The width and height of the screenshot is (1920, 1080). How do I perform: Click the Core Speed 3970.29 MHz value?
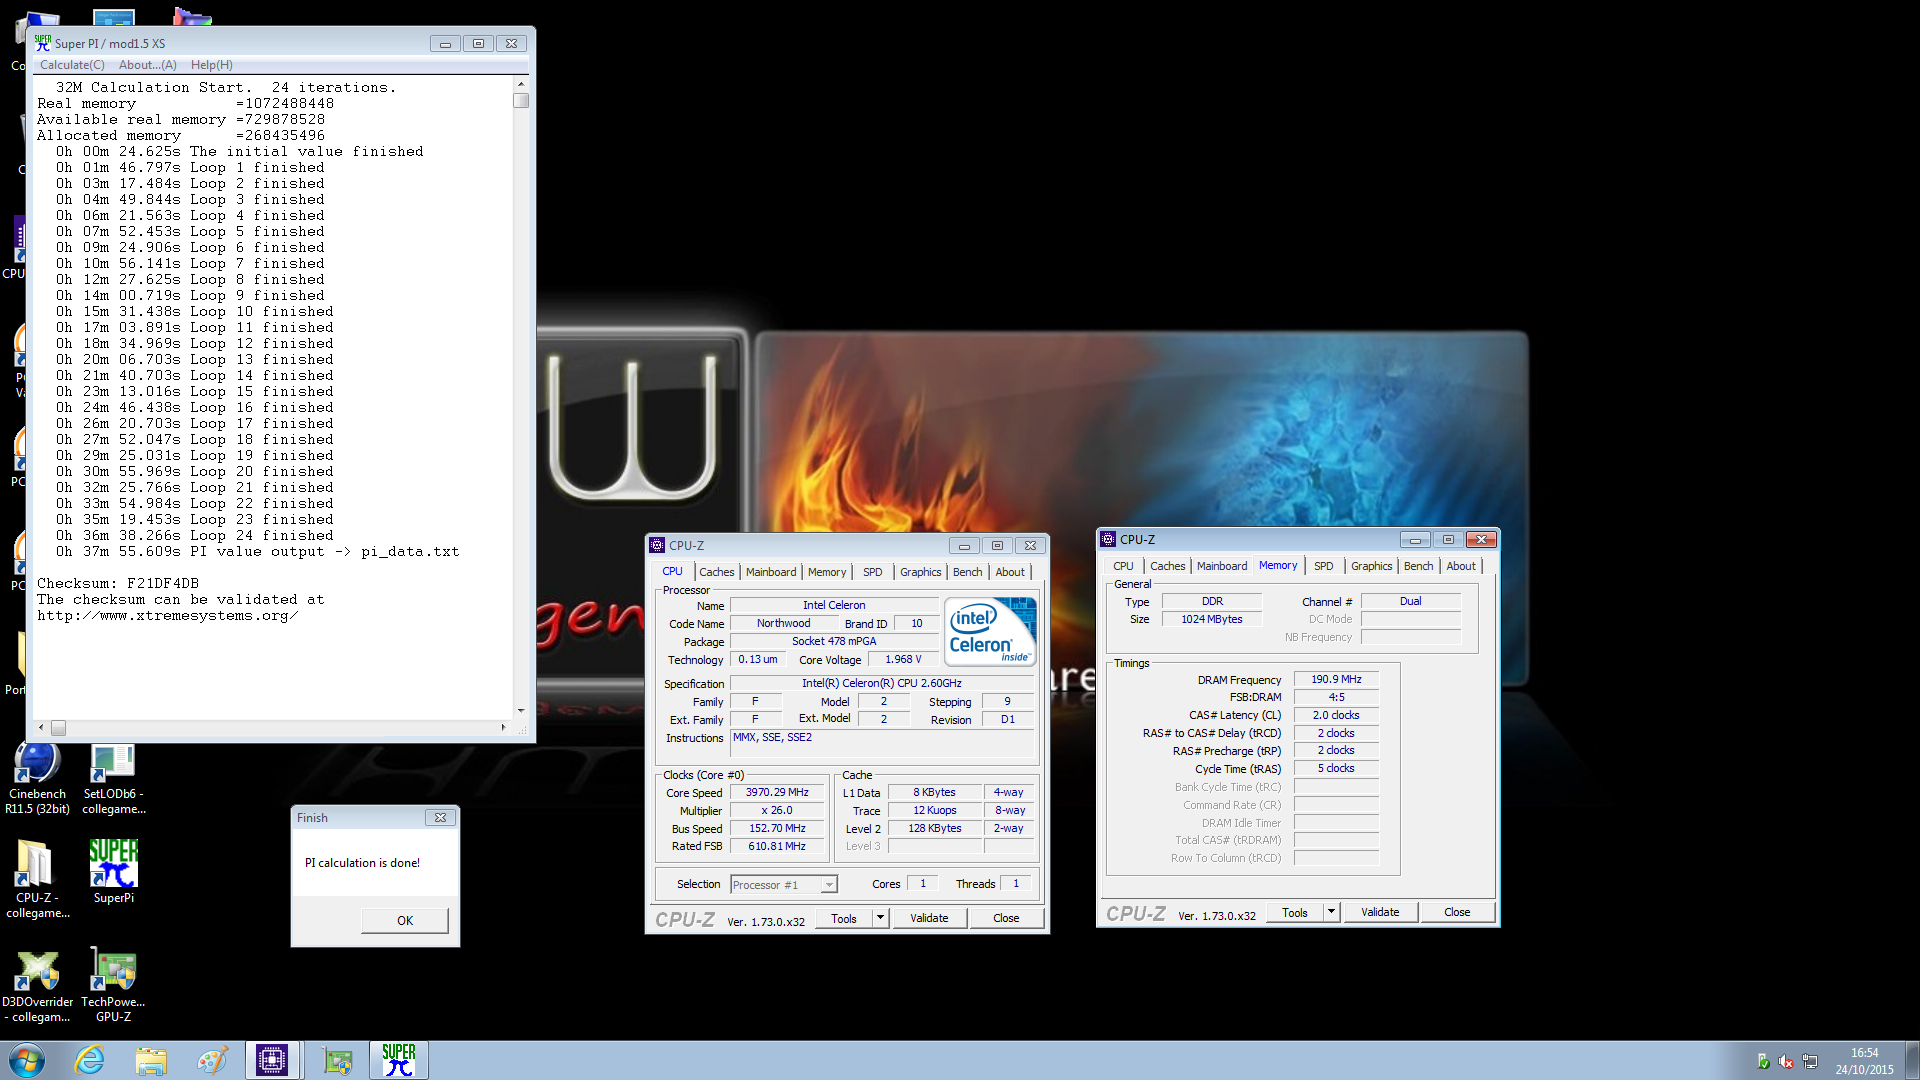tap(777, 792)
